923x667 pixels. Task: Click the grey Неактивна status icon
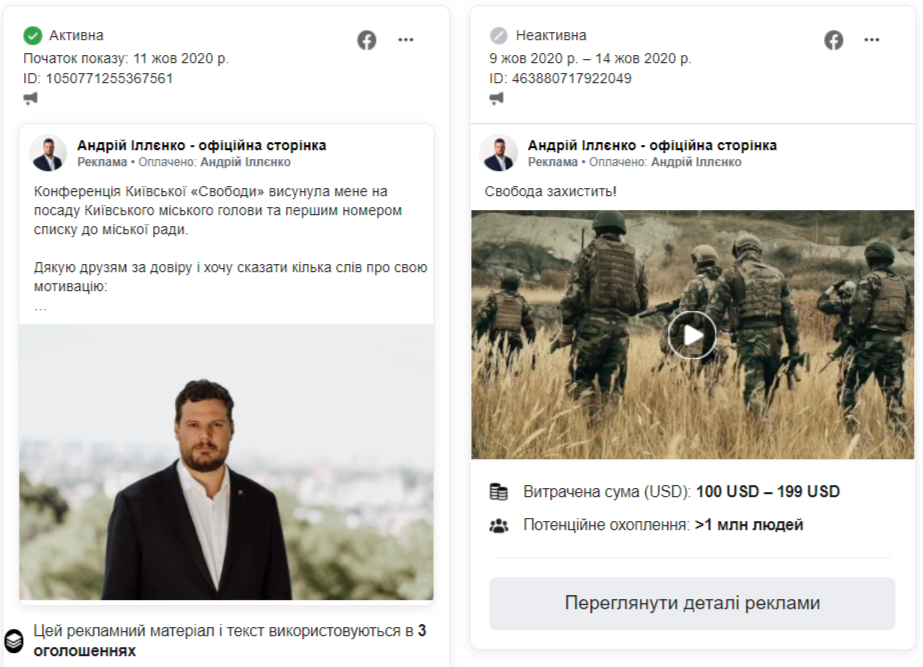499,36
